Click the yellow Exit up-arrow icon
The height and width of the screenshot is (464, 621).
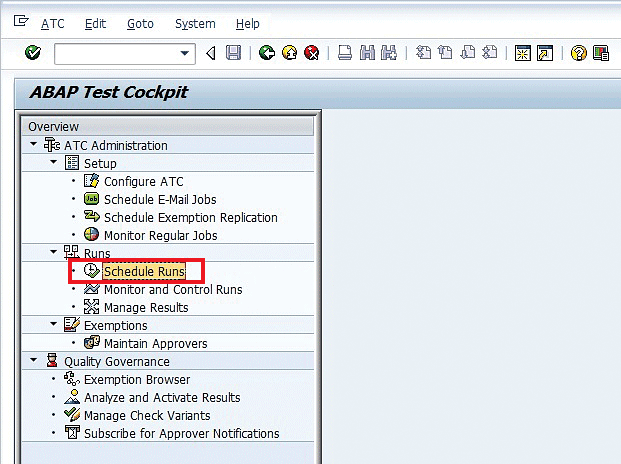[x=289, y=53]
